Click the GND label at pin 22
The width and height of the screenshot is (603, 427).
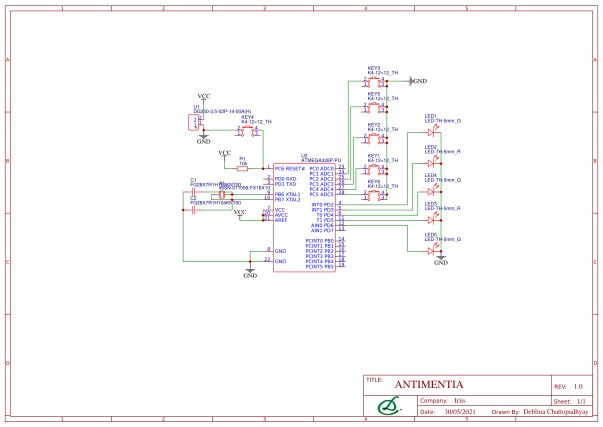click(x=280, y=261)
